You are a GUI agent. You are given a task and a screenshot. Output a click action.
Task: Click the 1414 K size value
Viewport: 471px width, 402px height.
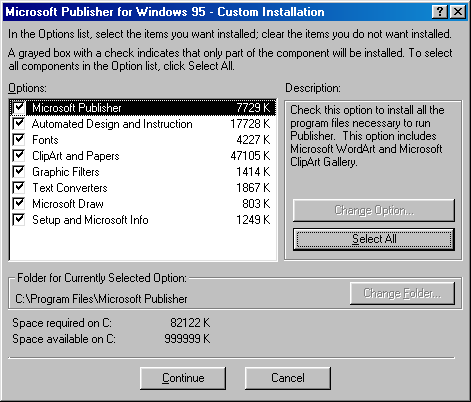pos(253,172)
